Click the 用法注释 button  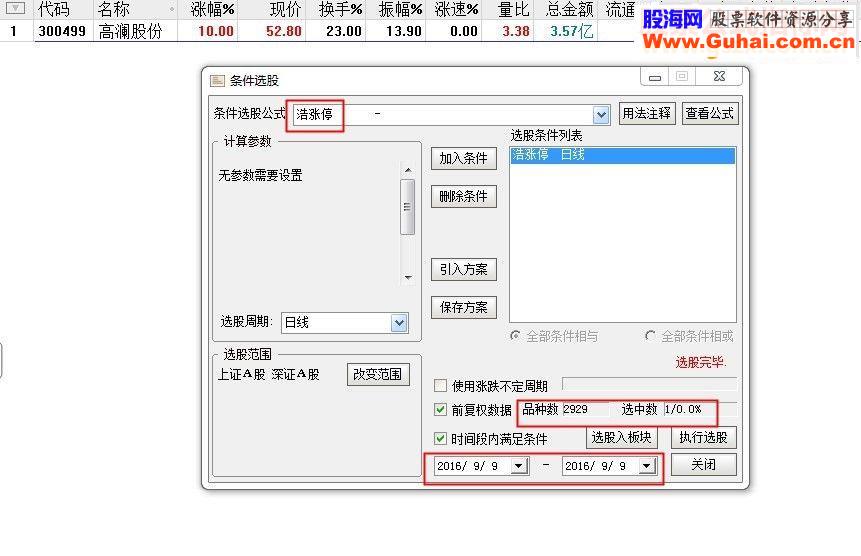(x=647, y=114)
